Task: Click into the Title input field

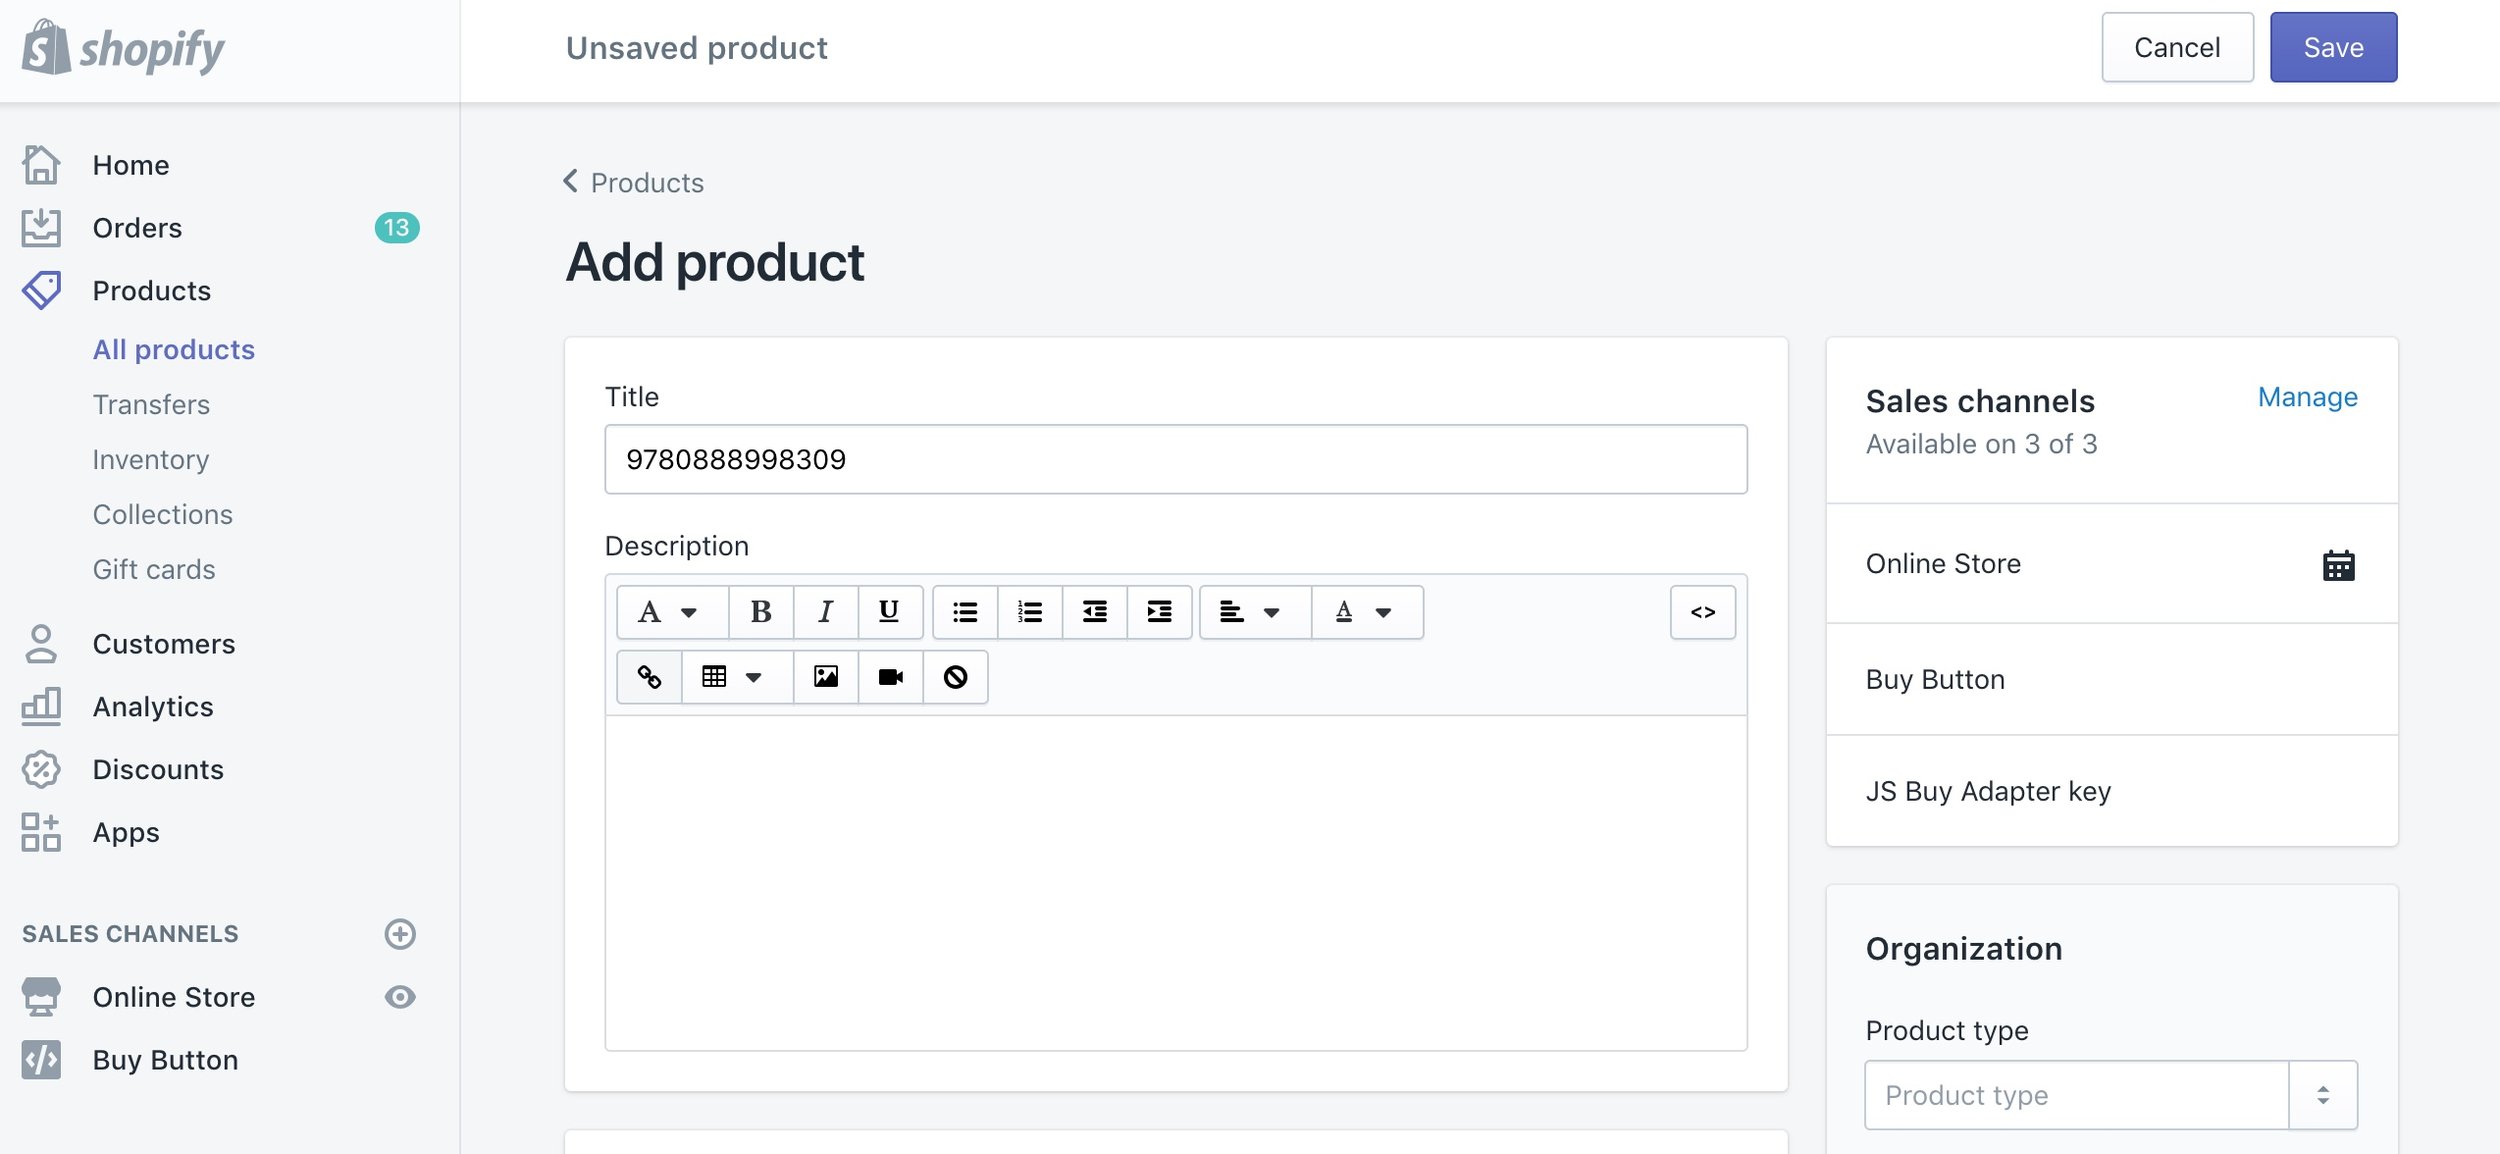Action: pos(1176,459)
